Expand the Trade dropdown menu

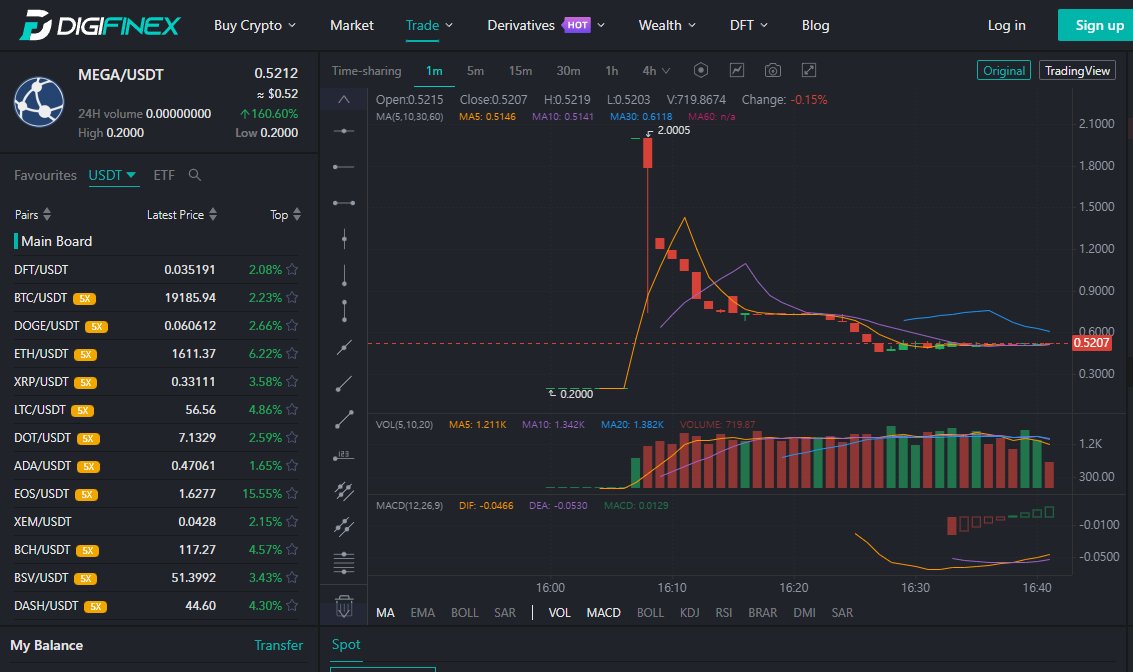click(x=429, y=25)
